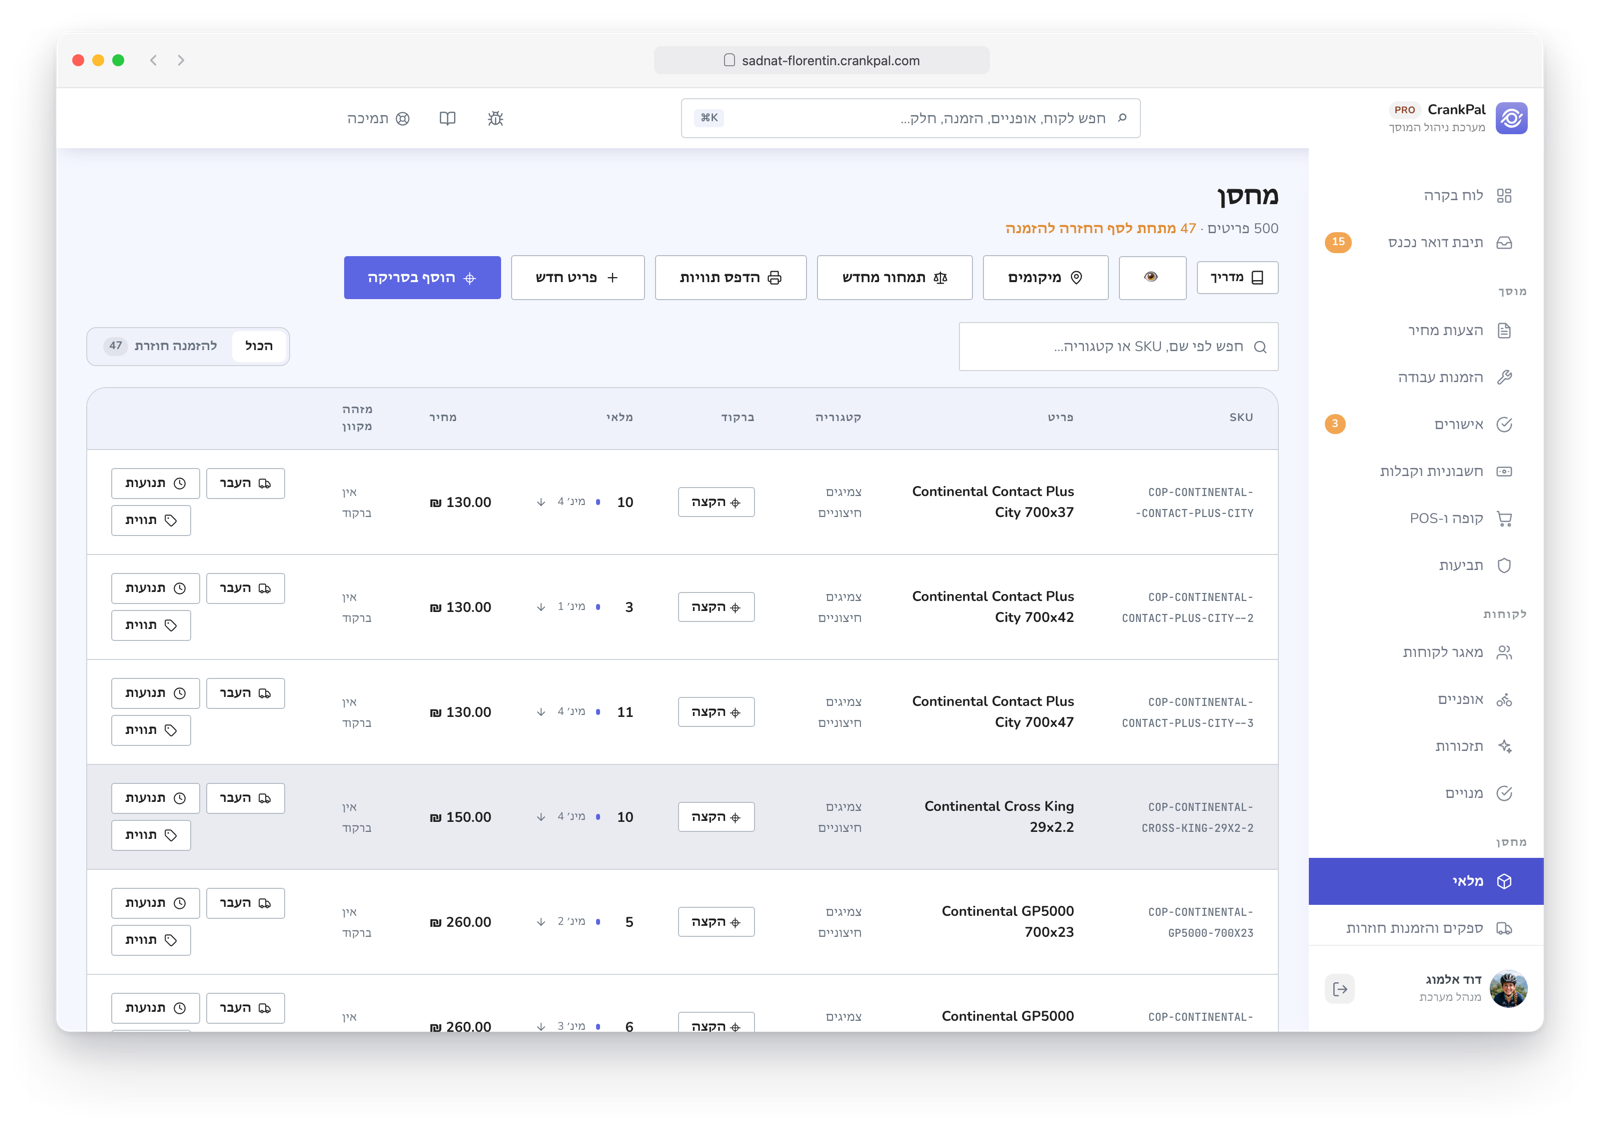The width and height of the screenshot is (1600, 1131).
Task: Toggle the eye visibility button
Action: (1152, 277)
